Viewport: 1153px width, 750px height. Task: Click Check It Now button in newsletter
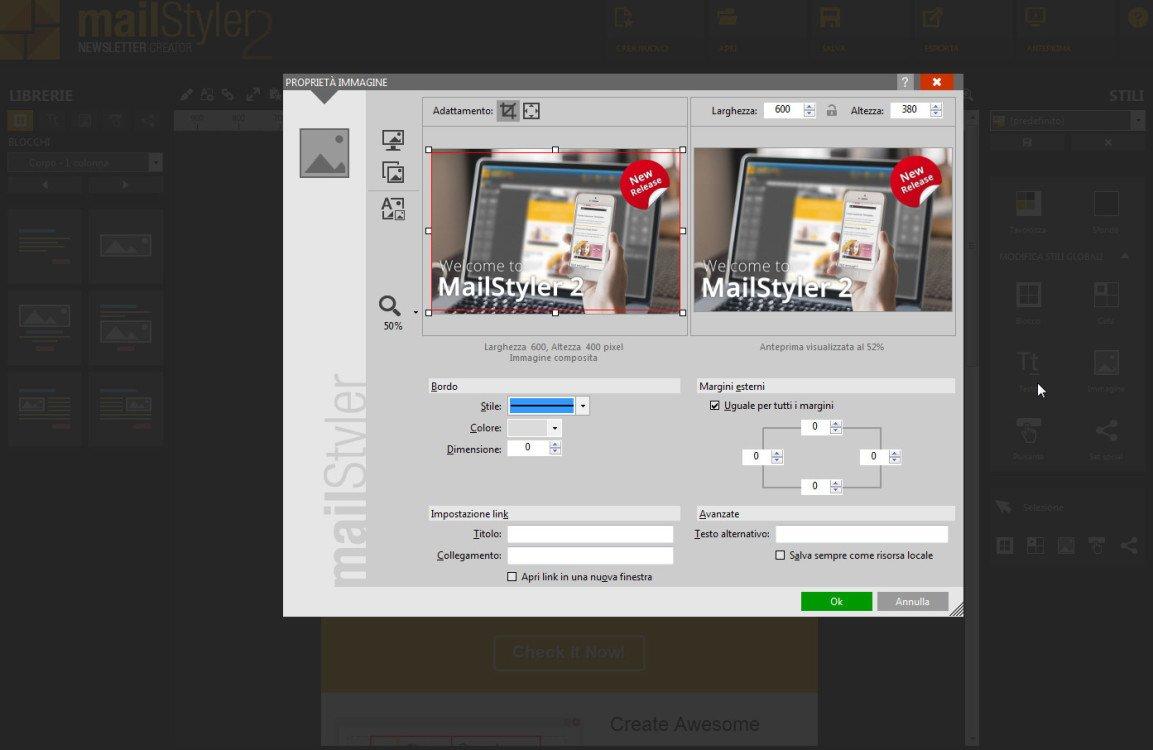(569, 652)
